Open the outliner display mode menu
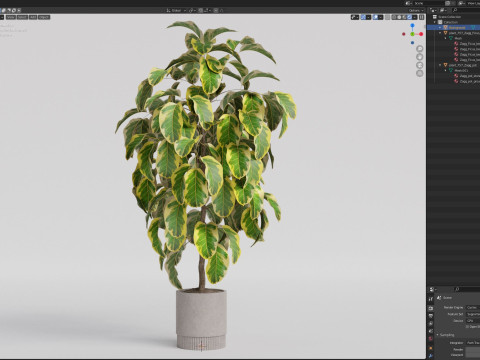The height and width of the screenshot is (360, 480). point(443,10)
